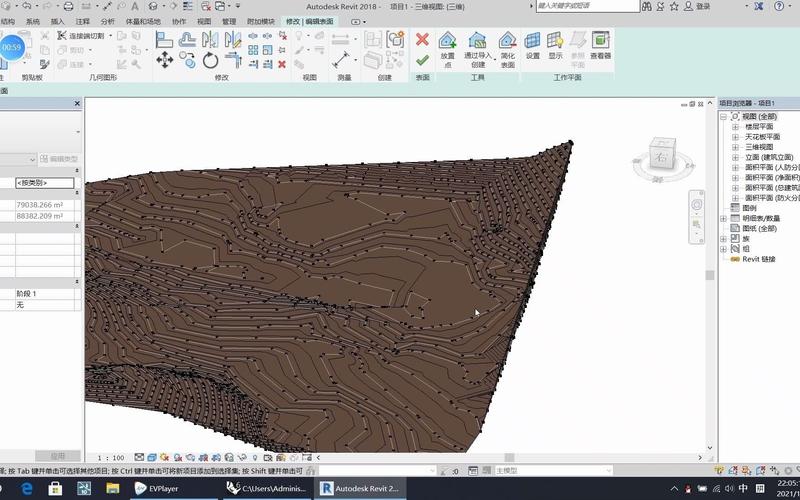Click the 编辑类型 button in properties
The width and height of the screenshot is (800, 500).
coord(59,159)
